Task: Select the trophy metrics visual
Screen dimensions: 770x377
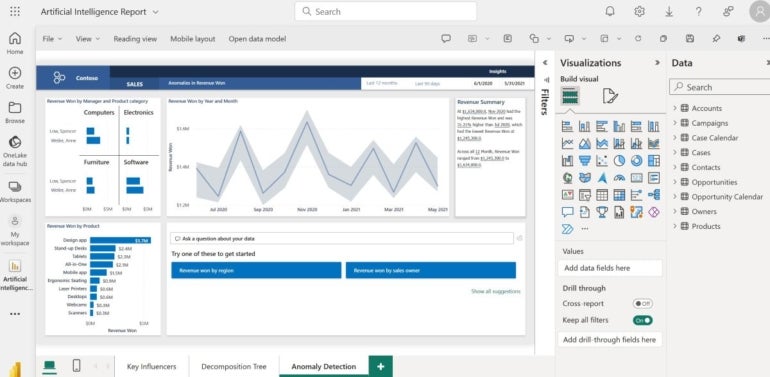Action: click(x=602, y=212)
